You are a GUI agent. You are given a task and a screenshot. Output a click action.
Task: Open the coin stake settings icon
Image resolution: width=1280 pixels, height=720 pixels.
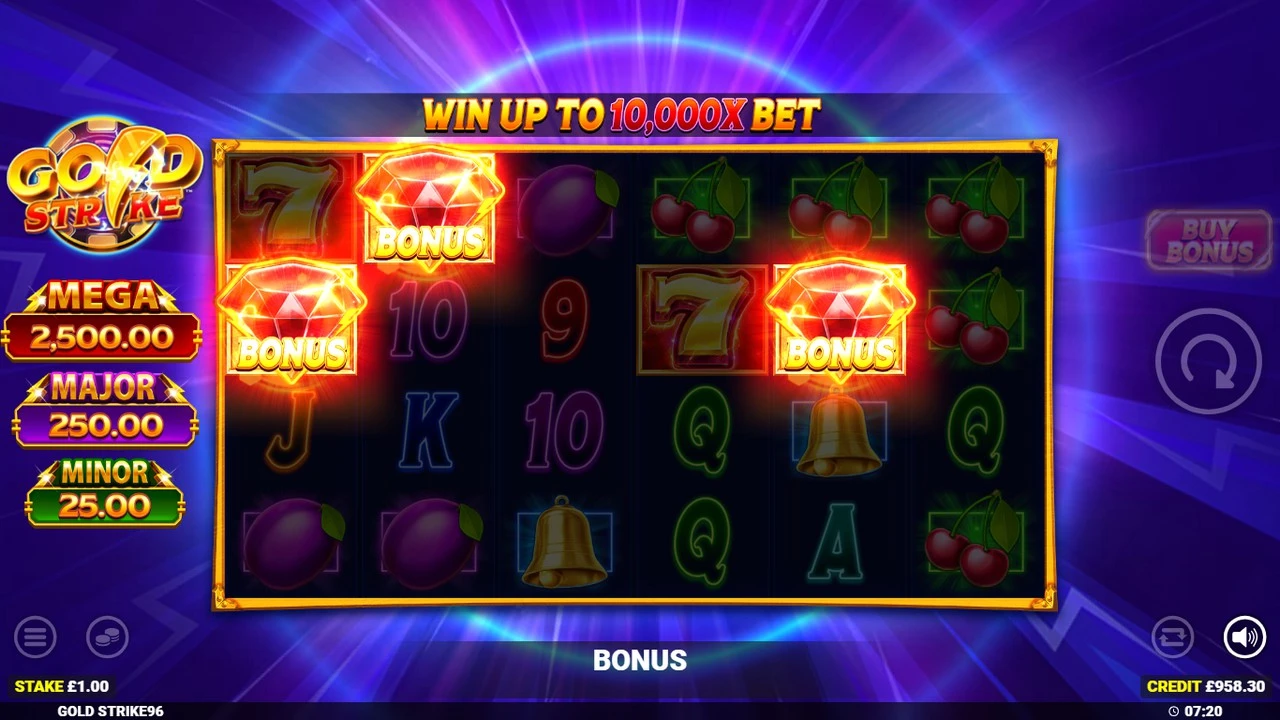pos(107,637)
